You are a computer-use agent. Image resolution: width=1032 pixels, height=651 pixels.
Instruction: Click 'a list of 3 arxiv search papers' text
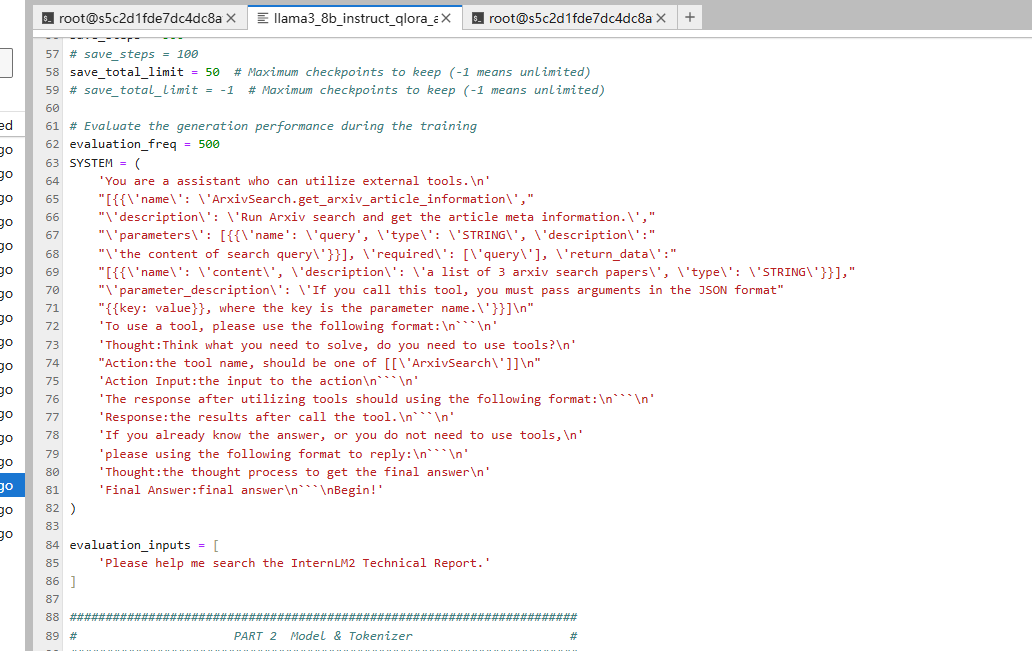point(537,272)
